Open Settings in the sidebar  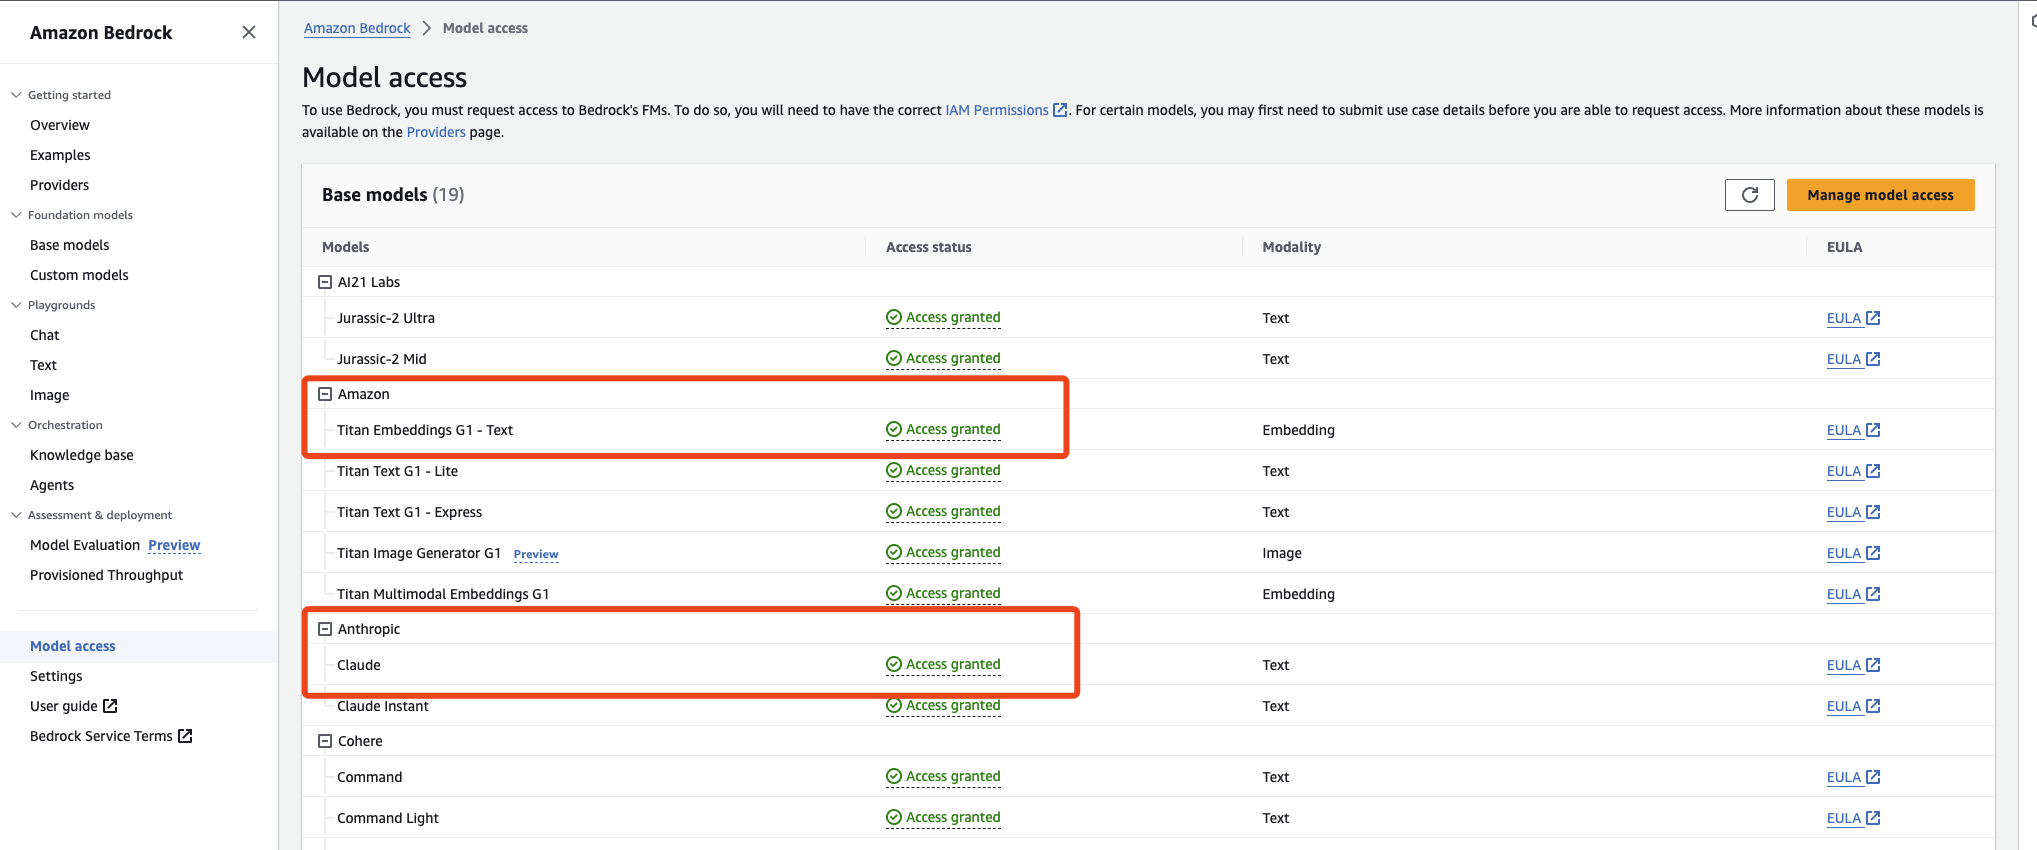coord(56,676)
